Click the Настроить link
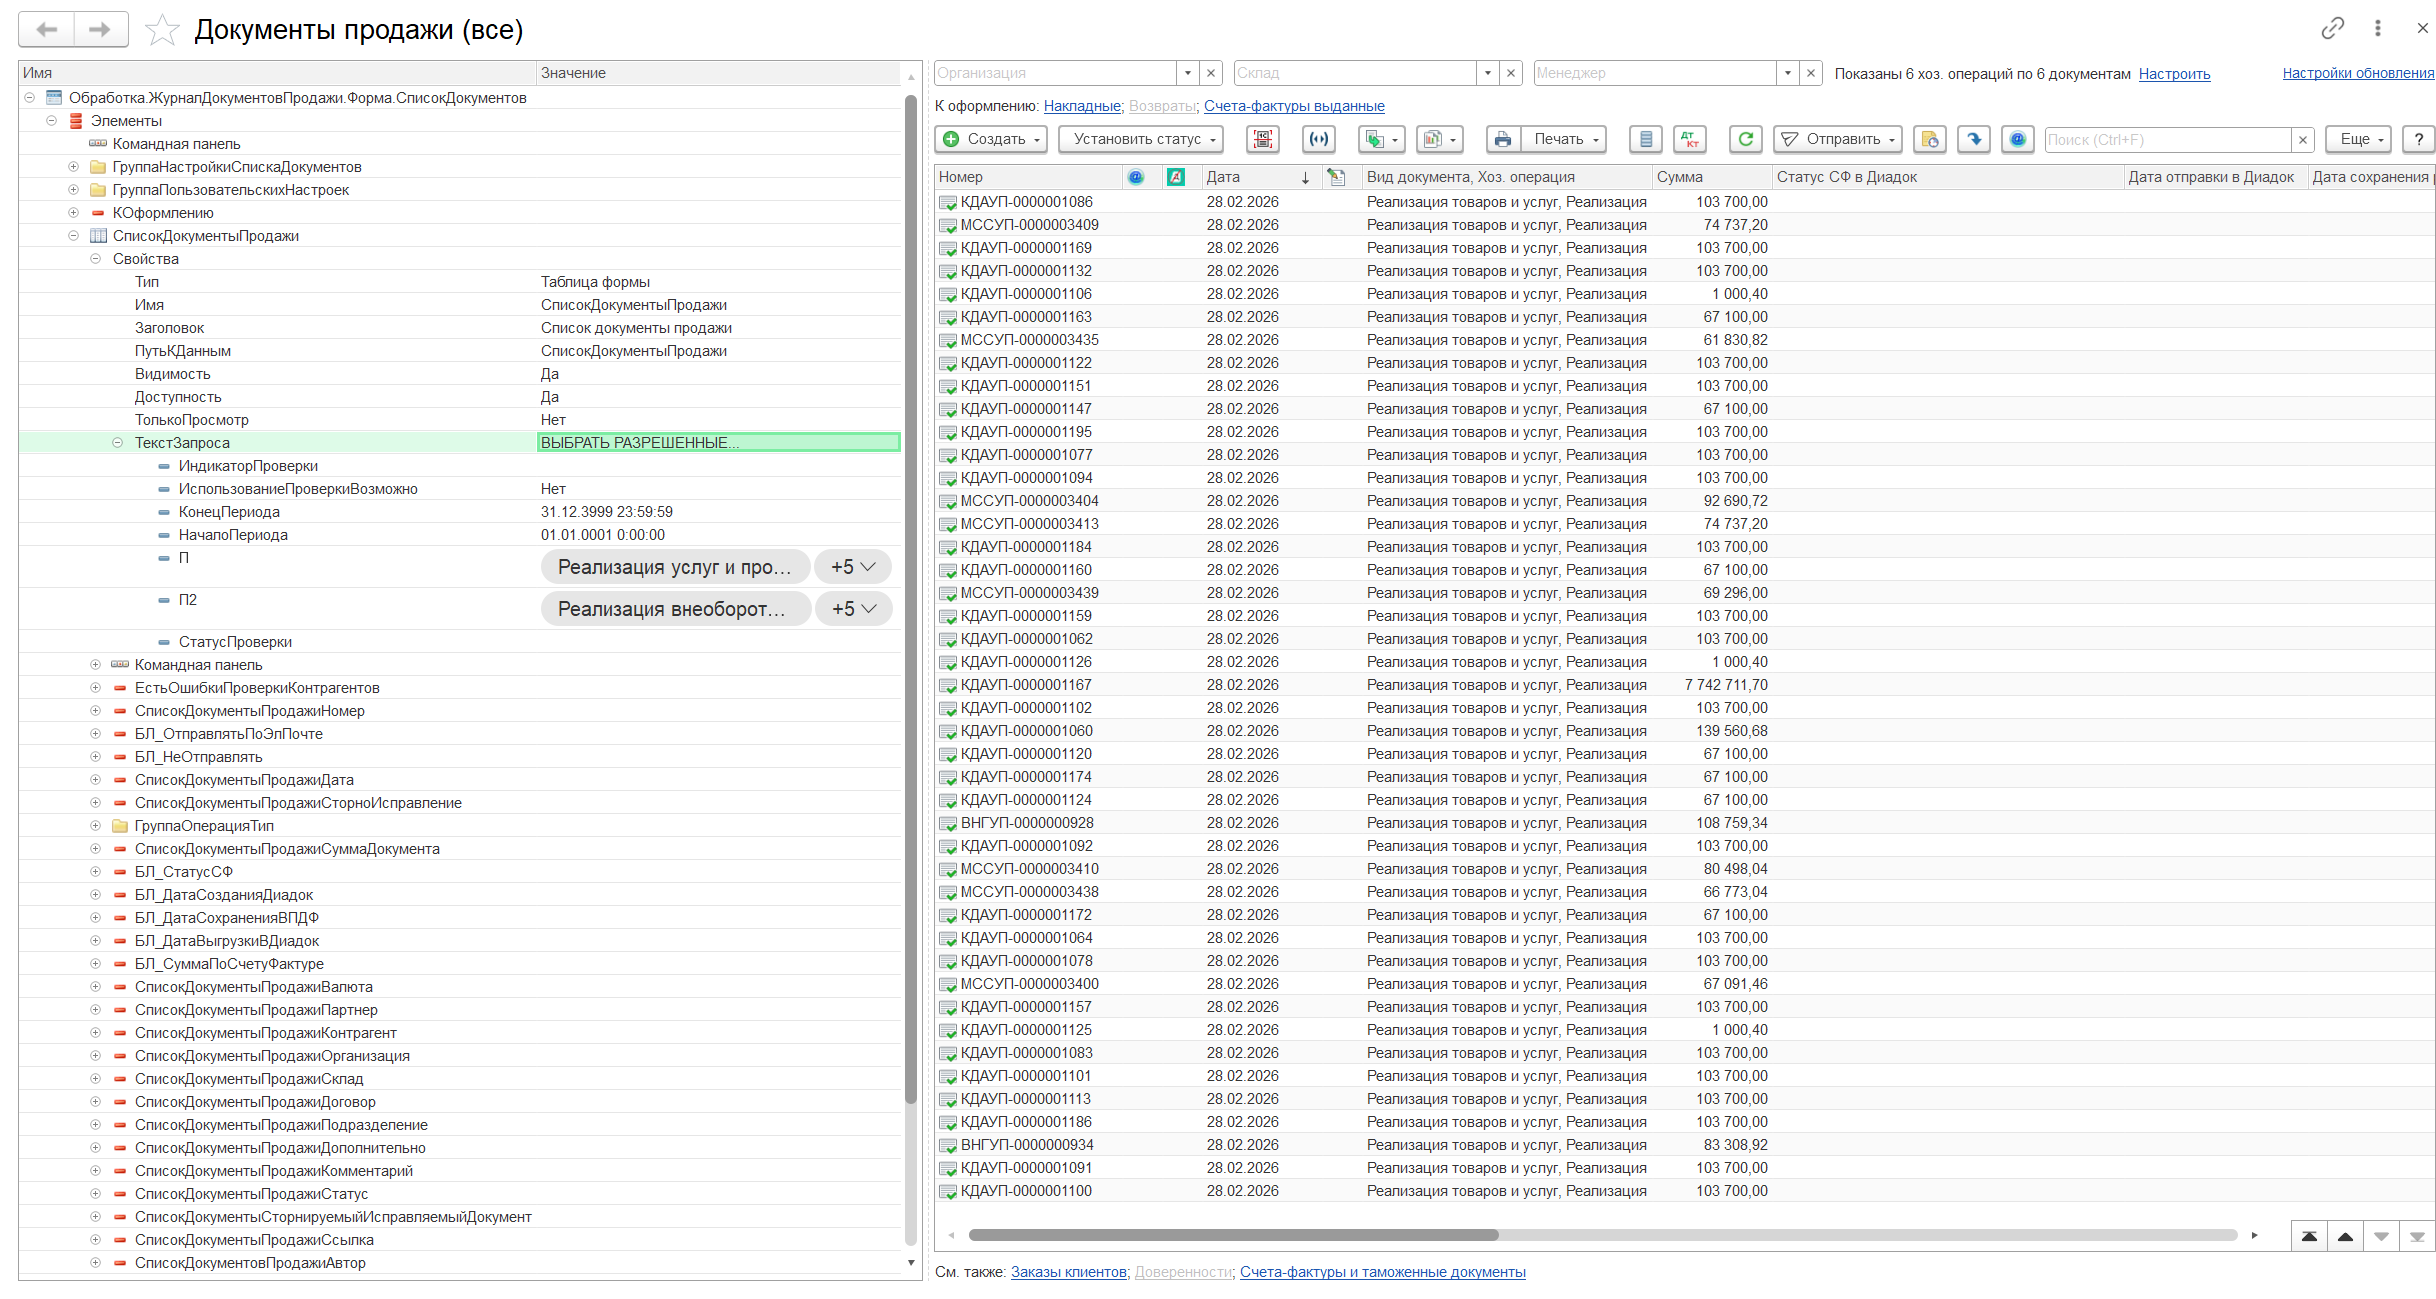Screen dimensions: 2436x1299 2174,74
